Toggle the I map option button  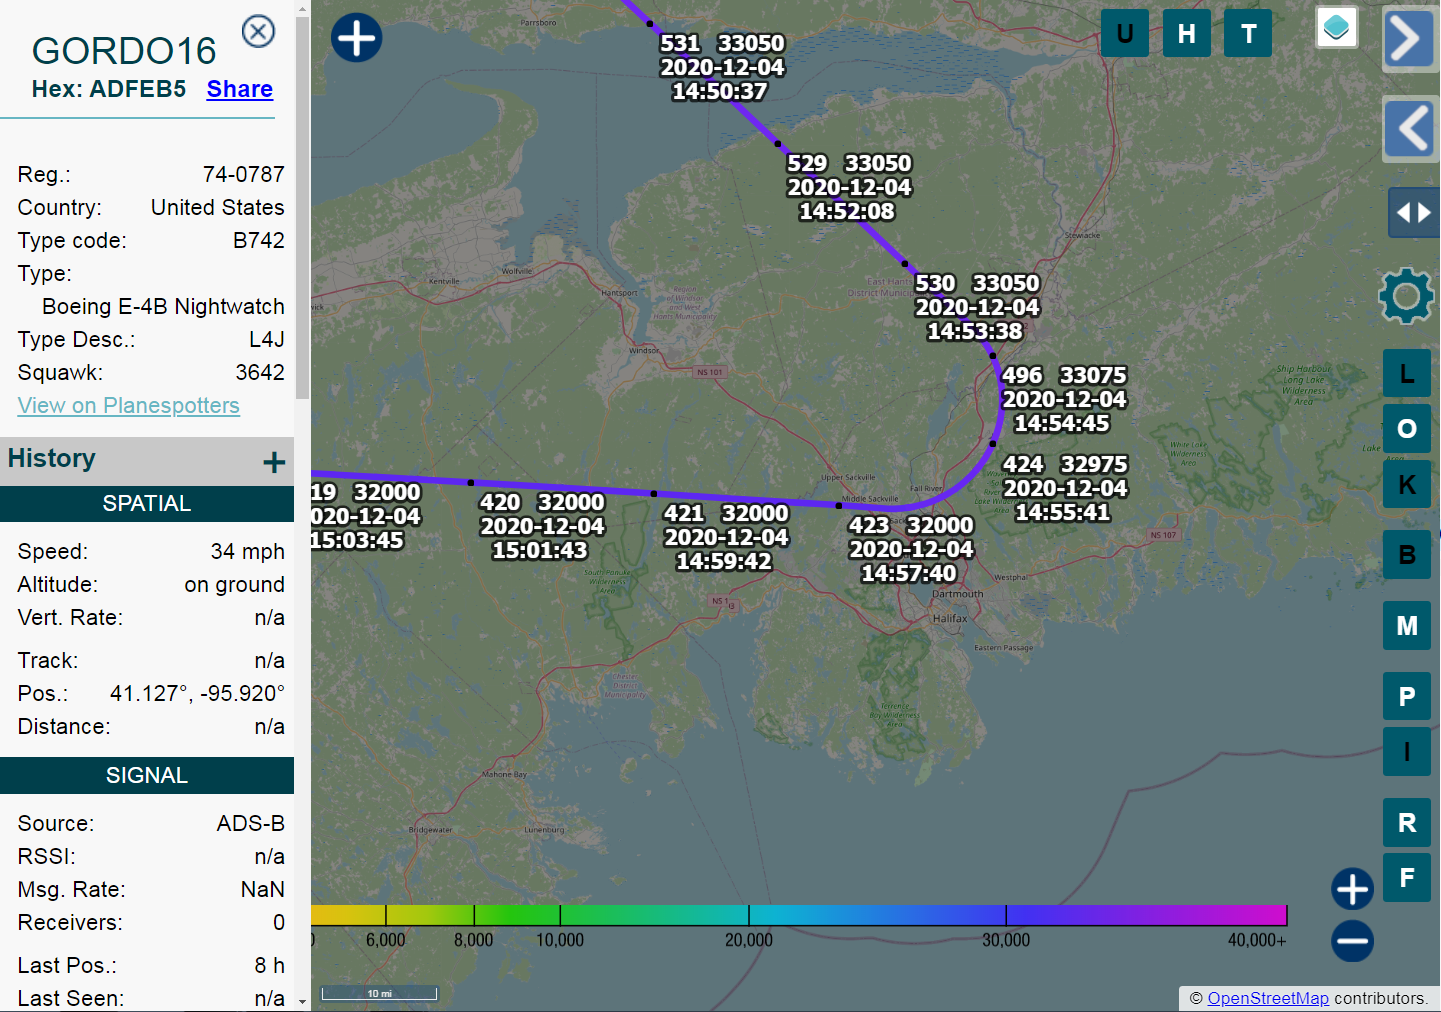click(x=1407, y=752)
